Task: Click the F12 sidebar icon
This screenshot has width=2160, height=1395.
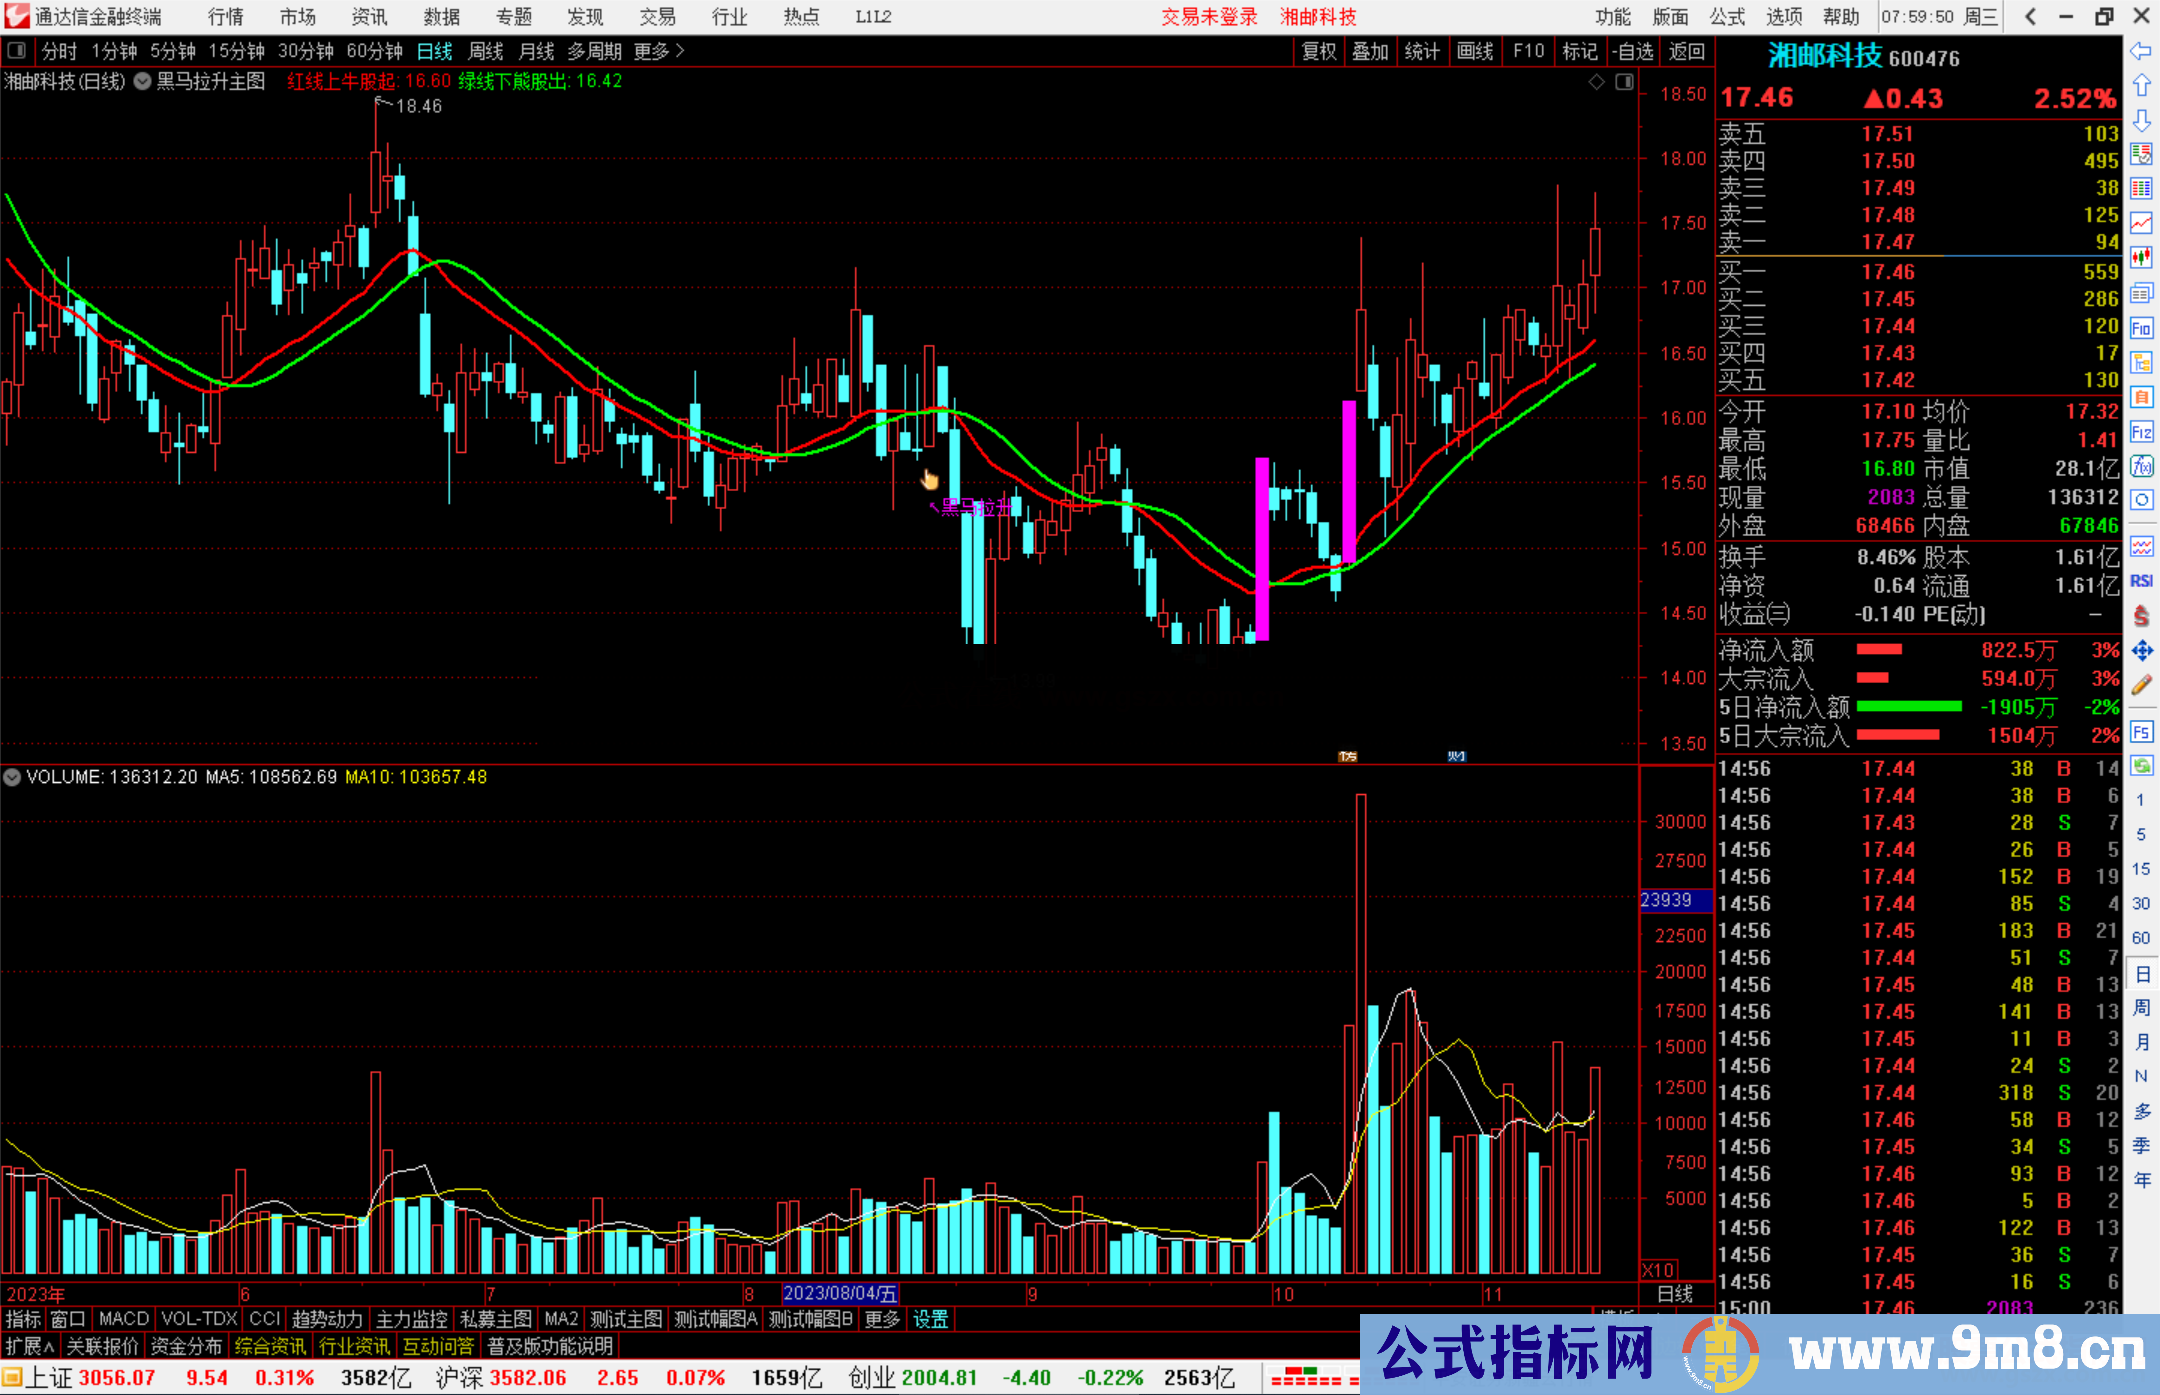Action: point(2141,432)
